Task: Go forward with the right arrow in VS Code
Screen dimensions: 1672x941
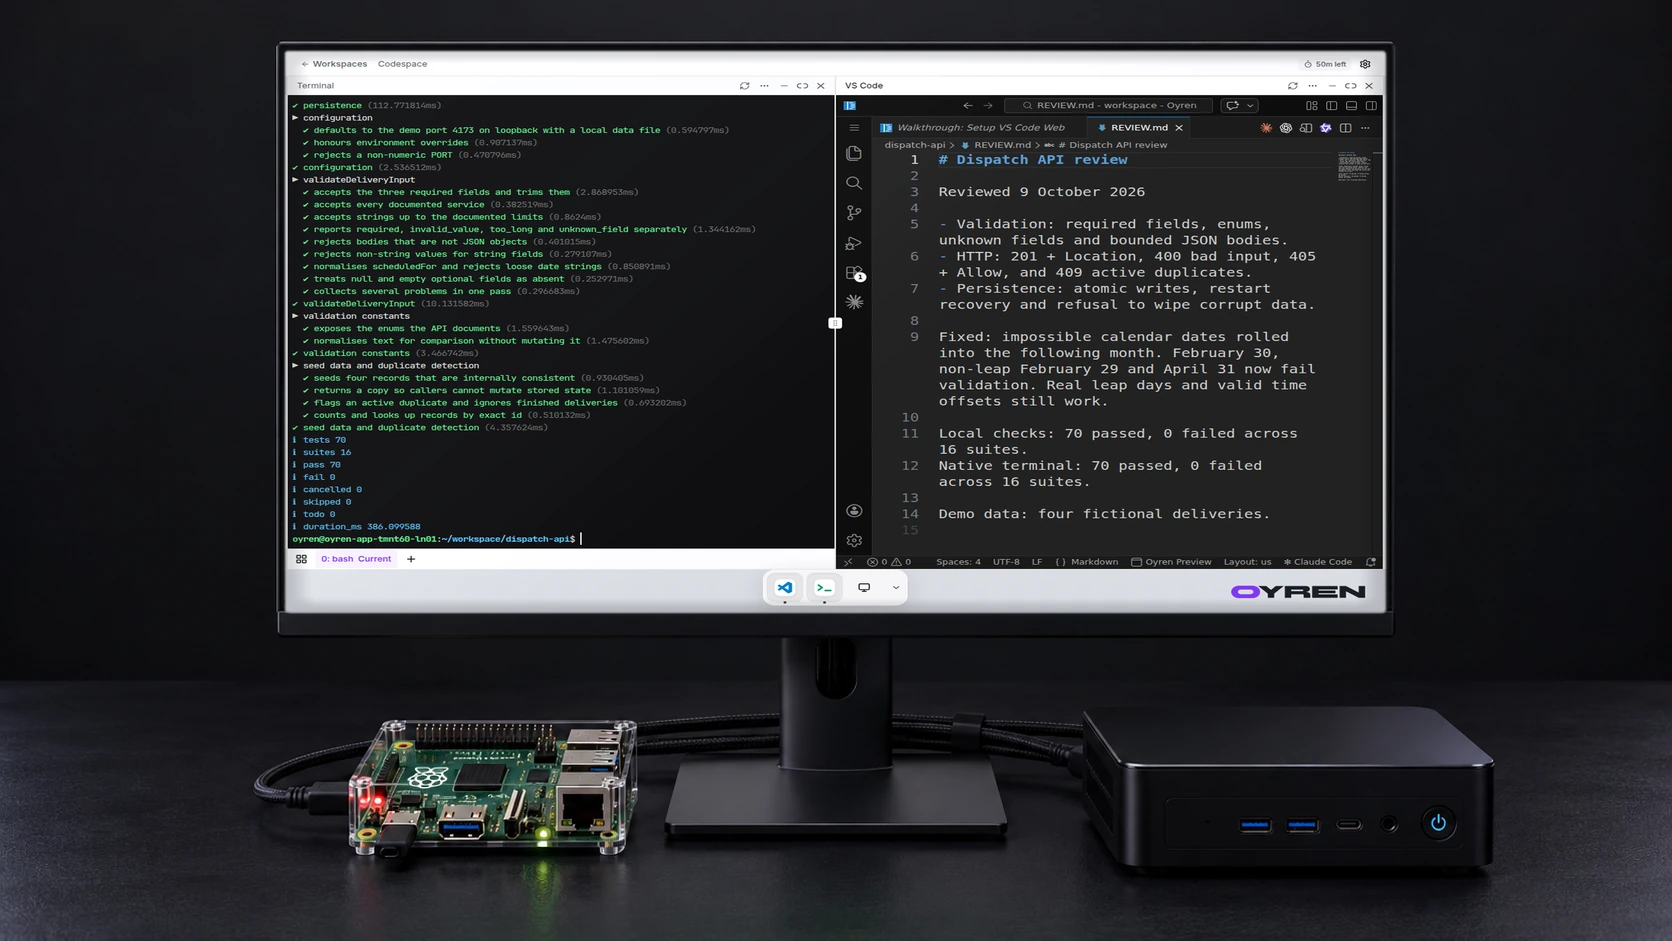Action: tap(988, 105)
